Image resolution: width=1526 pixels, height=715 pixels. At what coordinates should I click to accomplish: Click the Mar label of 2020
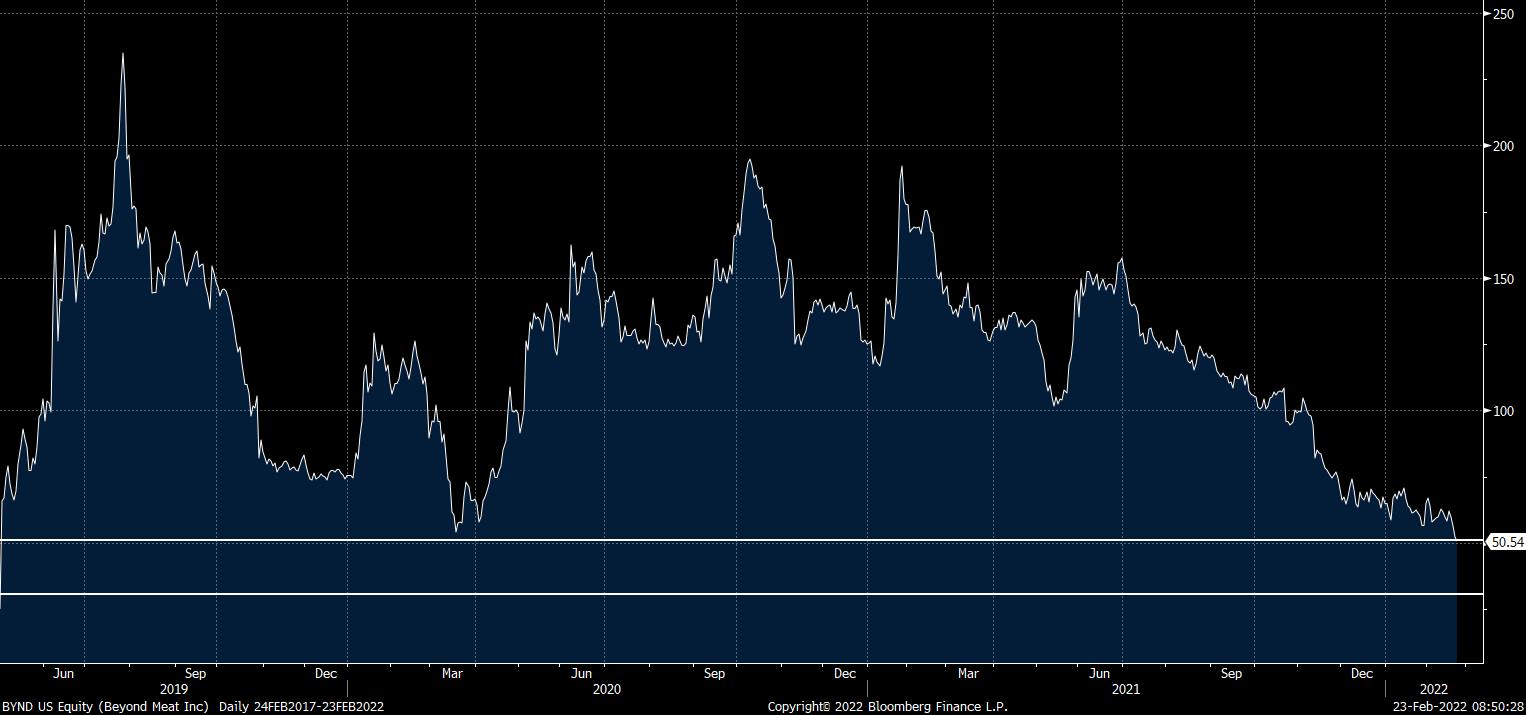(x=453, y=674)
